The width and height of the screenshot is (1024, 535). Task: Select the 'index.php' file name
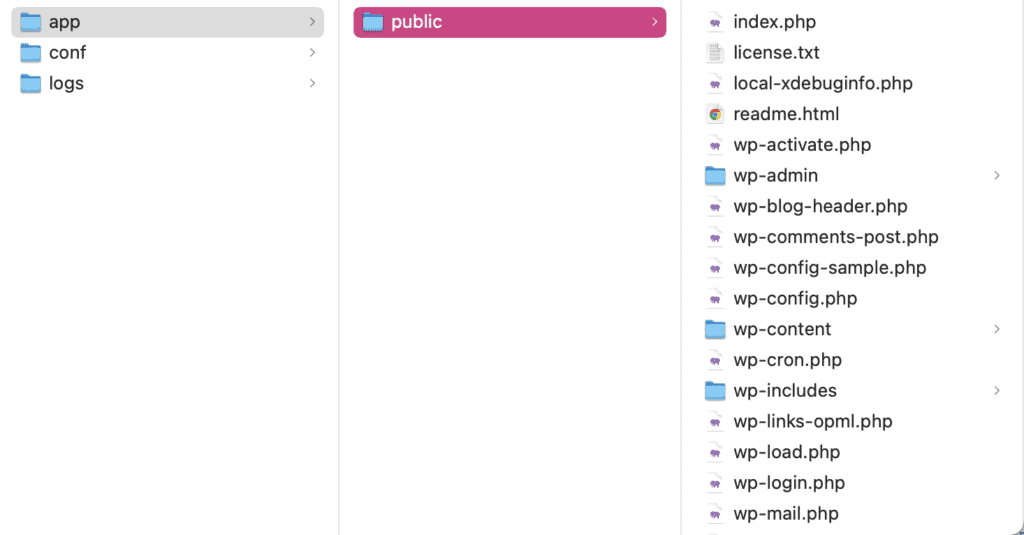[x=775, y=23]
